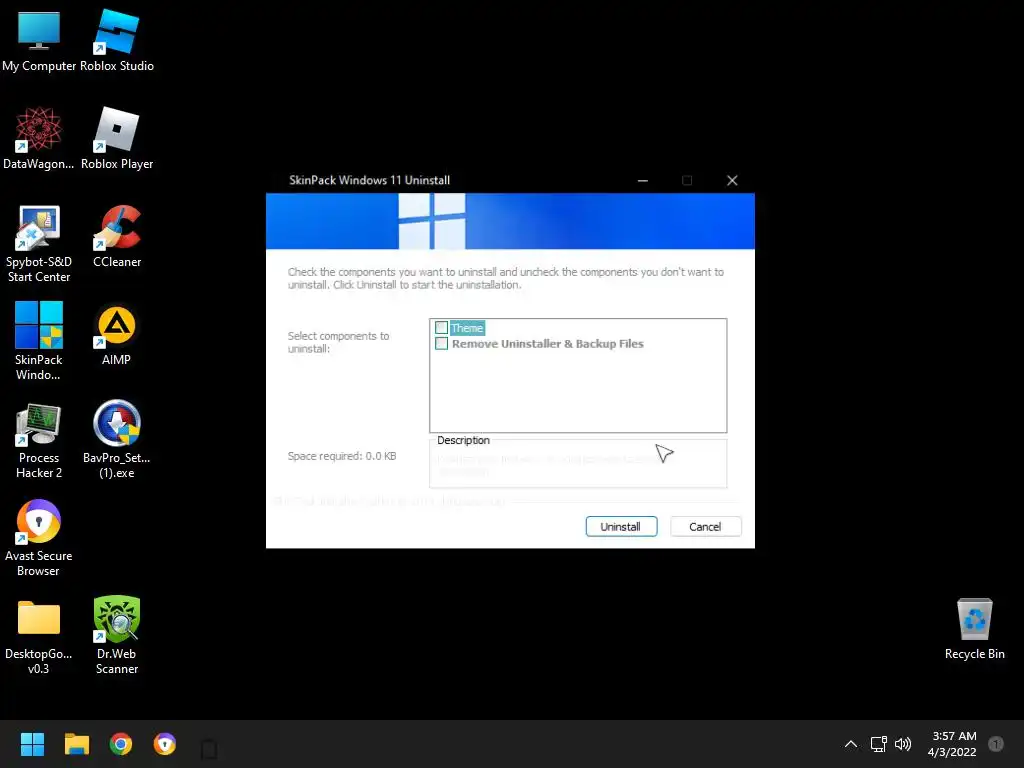
Task: Check Remove Uninstaller & Backup Files
Action: (441, 344)
